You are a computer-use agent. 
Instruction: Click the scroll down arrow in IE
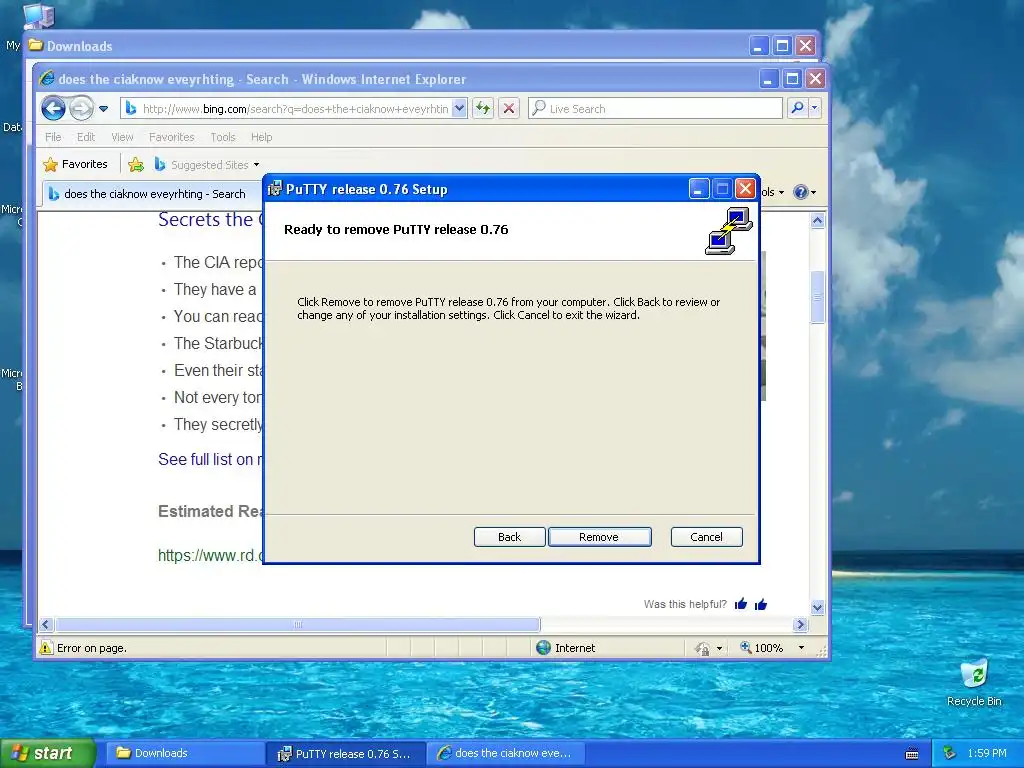point(818,607)
